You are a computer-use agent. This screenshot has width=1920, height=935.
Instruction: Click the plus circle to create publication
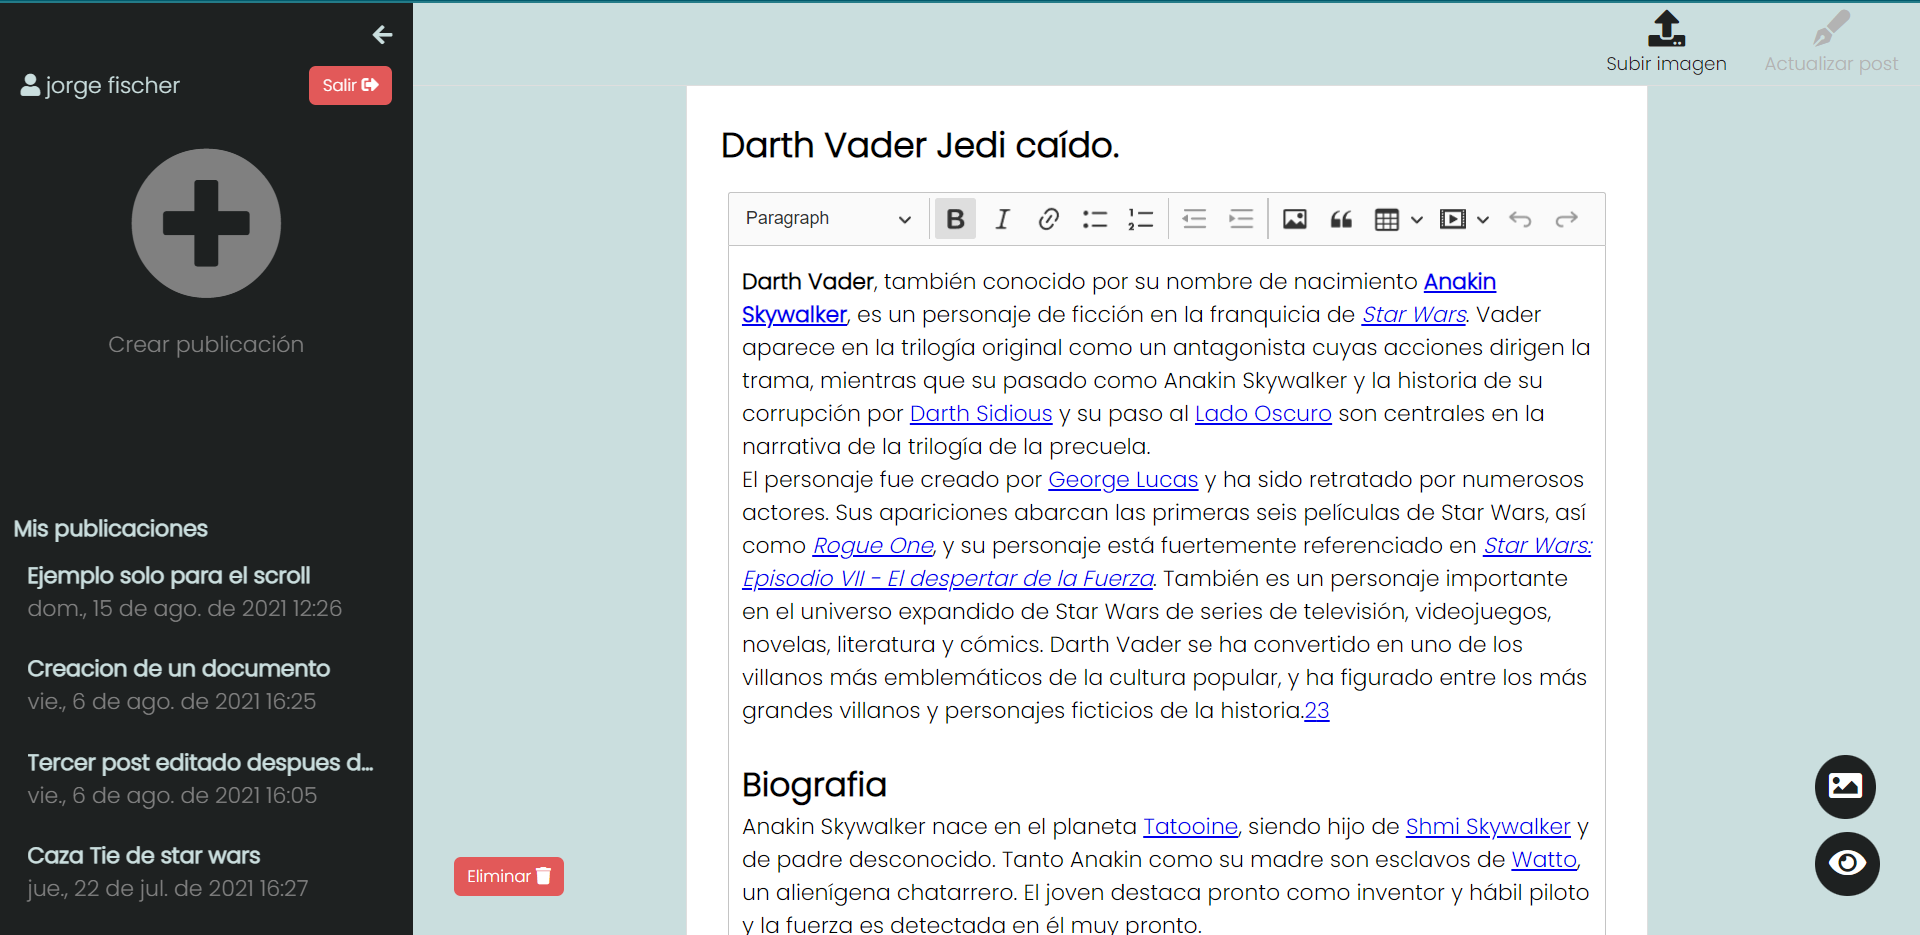pyautogui.click(x=206, y=223)
